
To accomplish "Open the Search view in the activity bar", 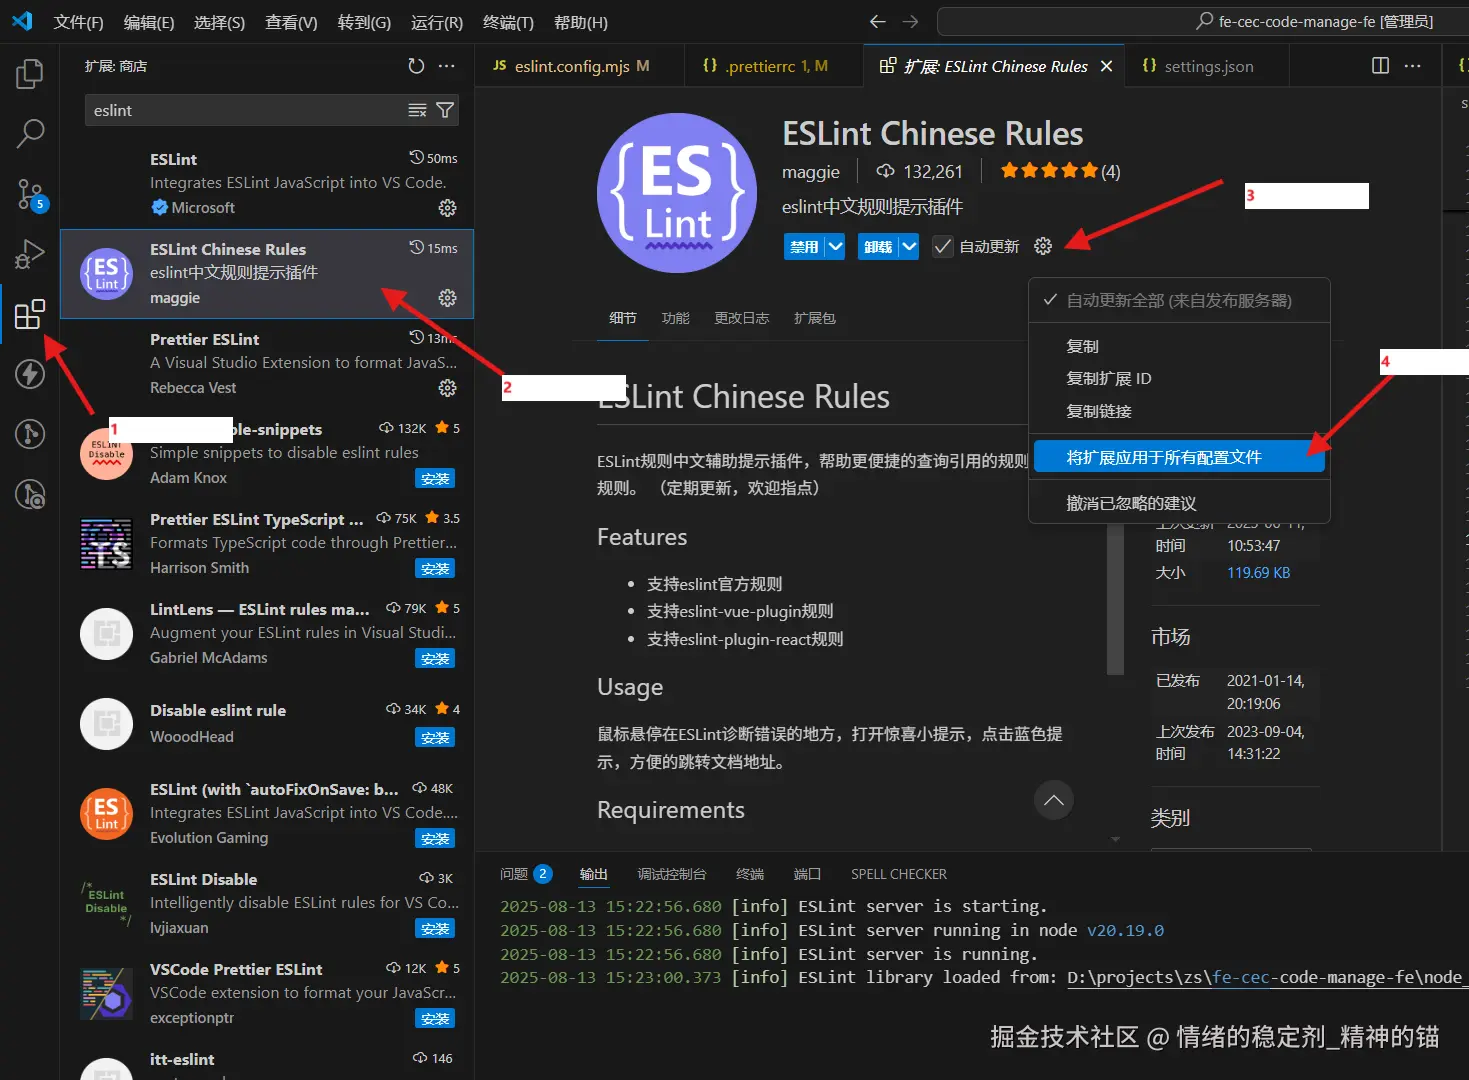I will 30,133.
